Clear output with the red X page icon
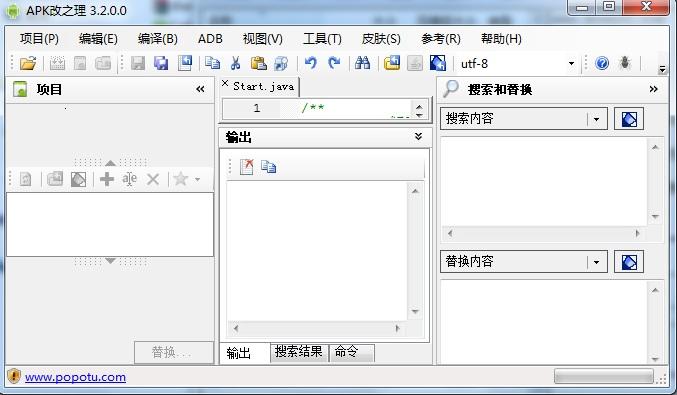This screenshot has width=677, height=395. coord(247,167)
